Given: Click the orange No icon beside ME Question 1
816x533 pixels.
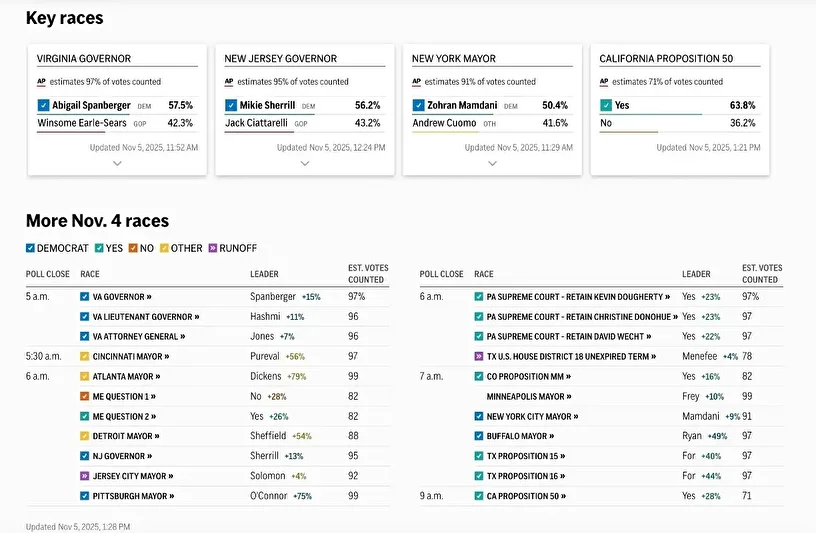Looking at the screenshot, I should (85, 396).
